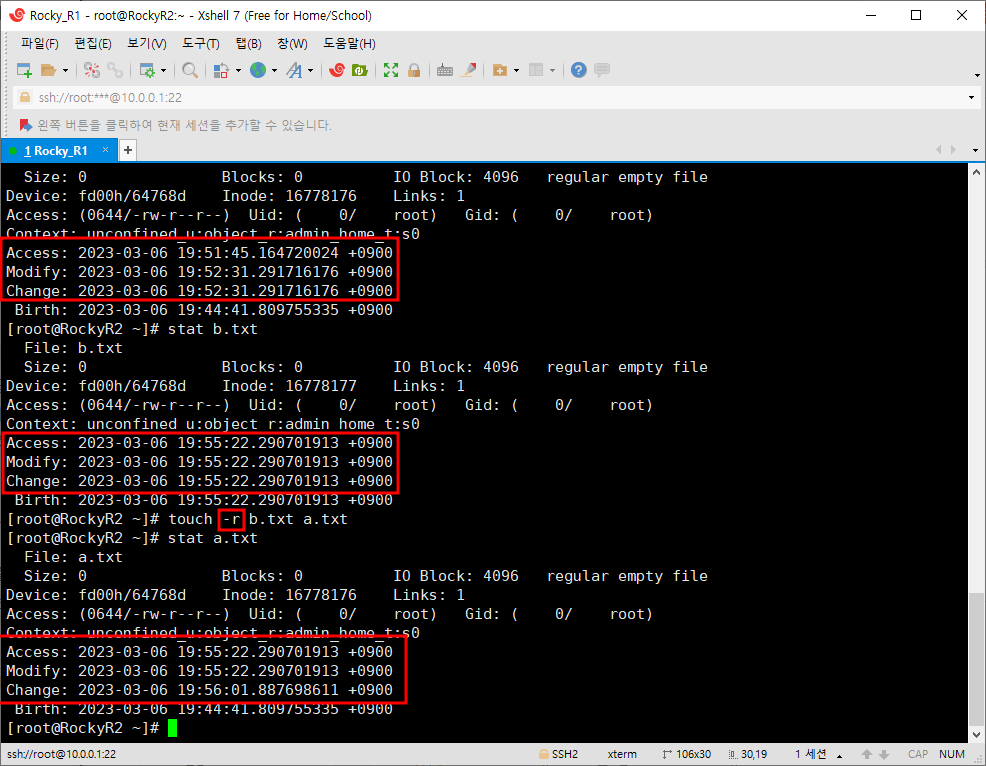Click the Find magnifier icon
This screenshot has height=766, width=986.
[x=189, y=70]
